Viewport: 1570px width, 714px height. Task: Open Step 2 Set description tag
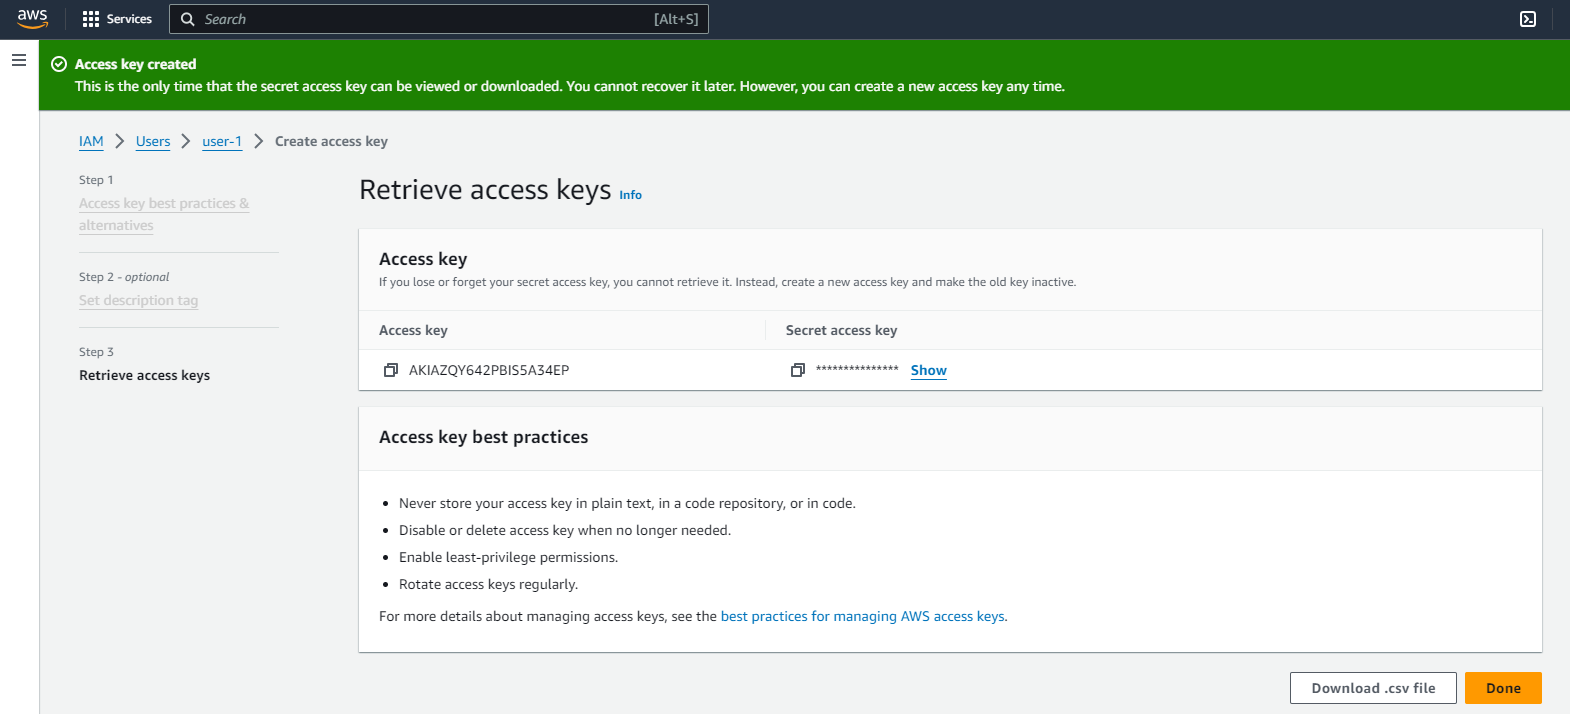(x=138, y=300)
